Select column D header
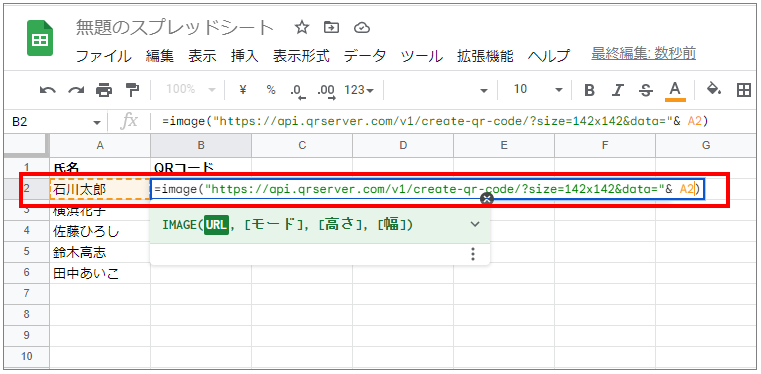This screenshot has width=761, height=374. point(403,145)
